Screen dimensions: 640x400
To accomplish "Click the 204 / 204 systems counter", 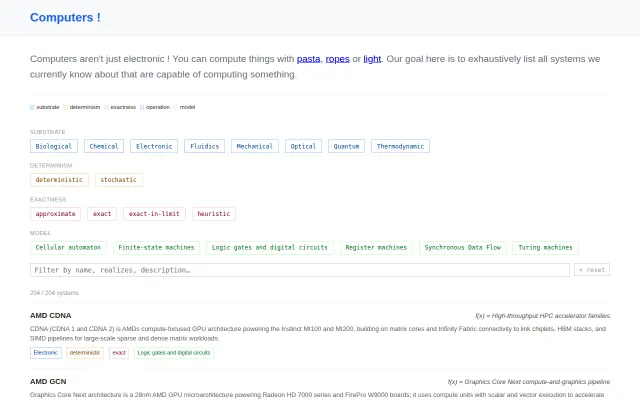I will pyautogui.click(x=54, y=293).
